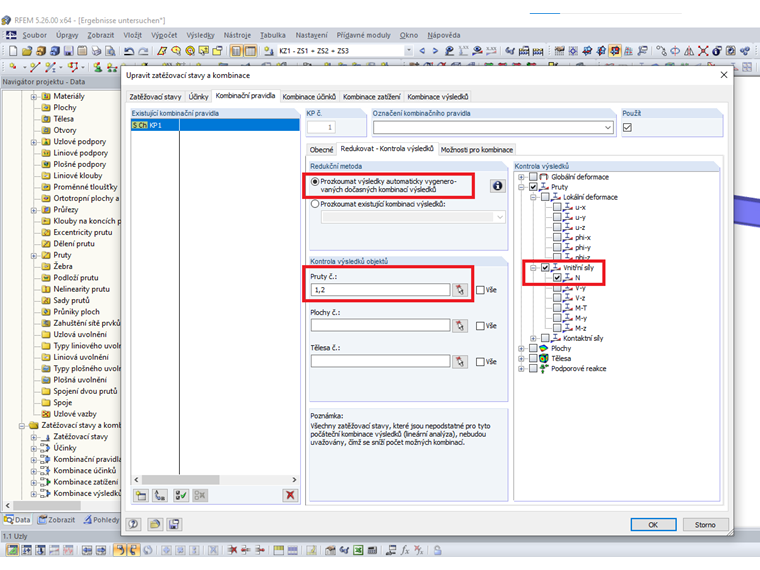This screenshot has height=570, width=760.
Task: Check Vše next to Tělesa č.
Action: (480, 362)
